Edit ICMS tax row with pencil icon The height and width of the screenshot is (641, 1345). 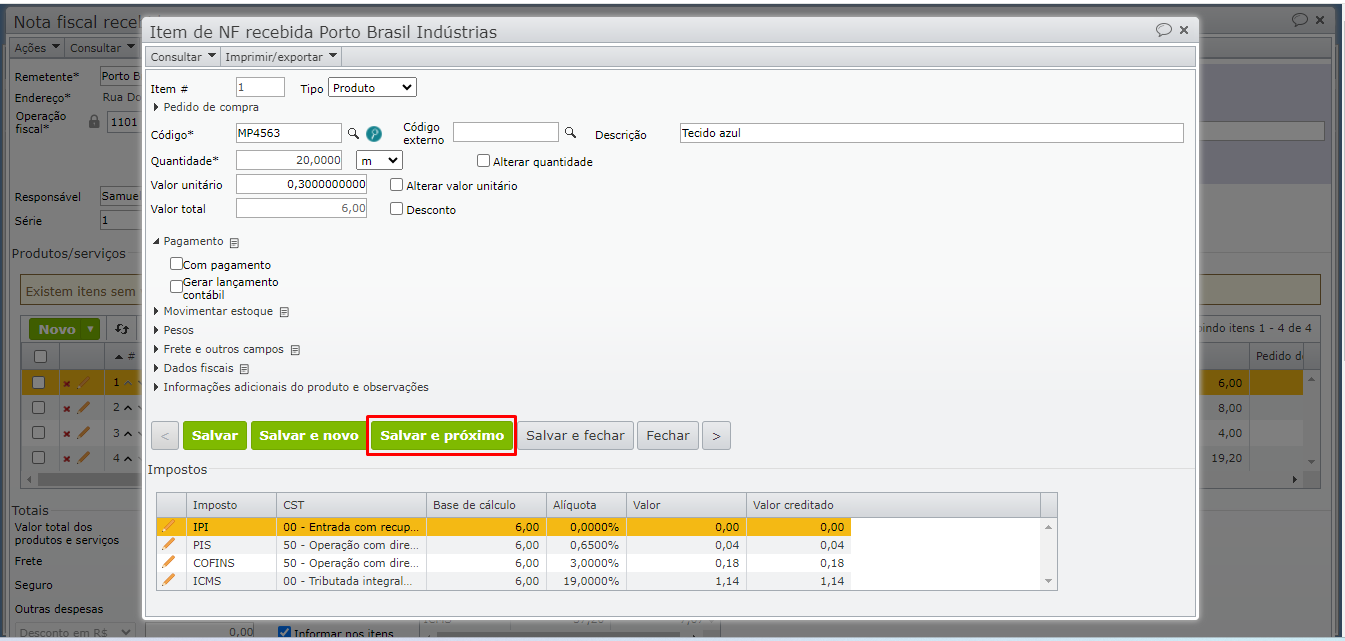pos(168,580)
